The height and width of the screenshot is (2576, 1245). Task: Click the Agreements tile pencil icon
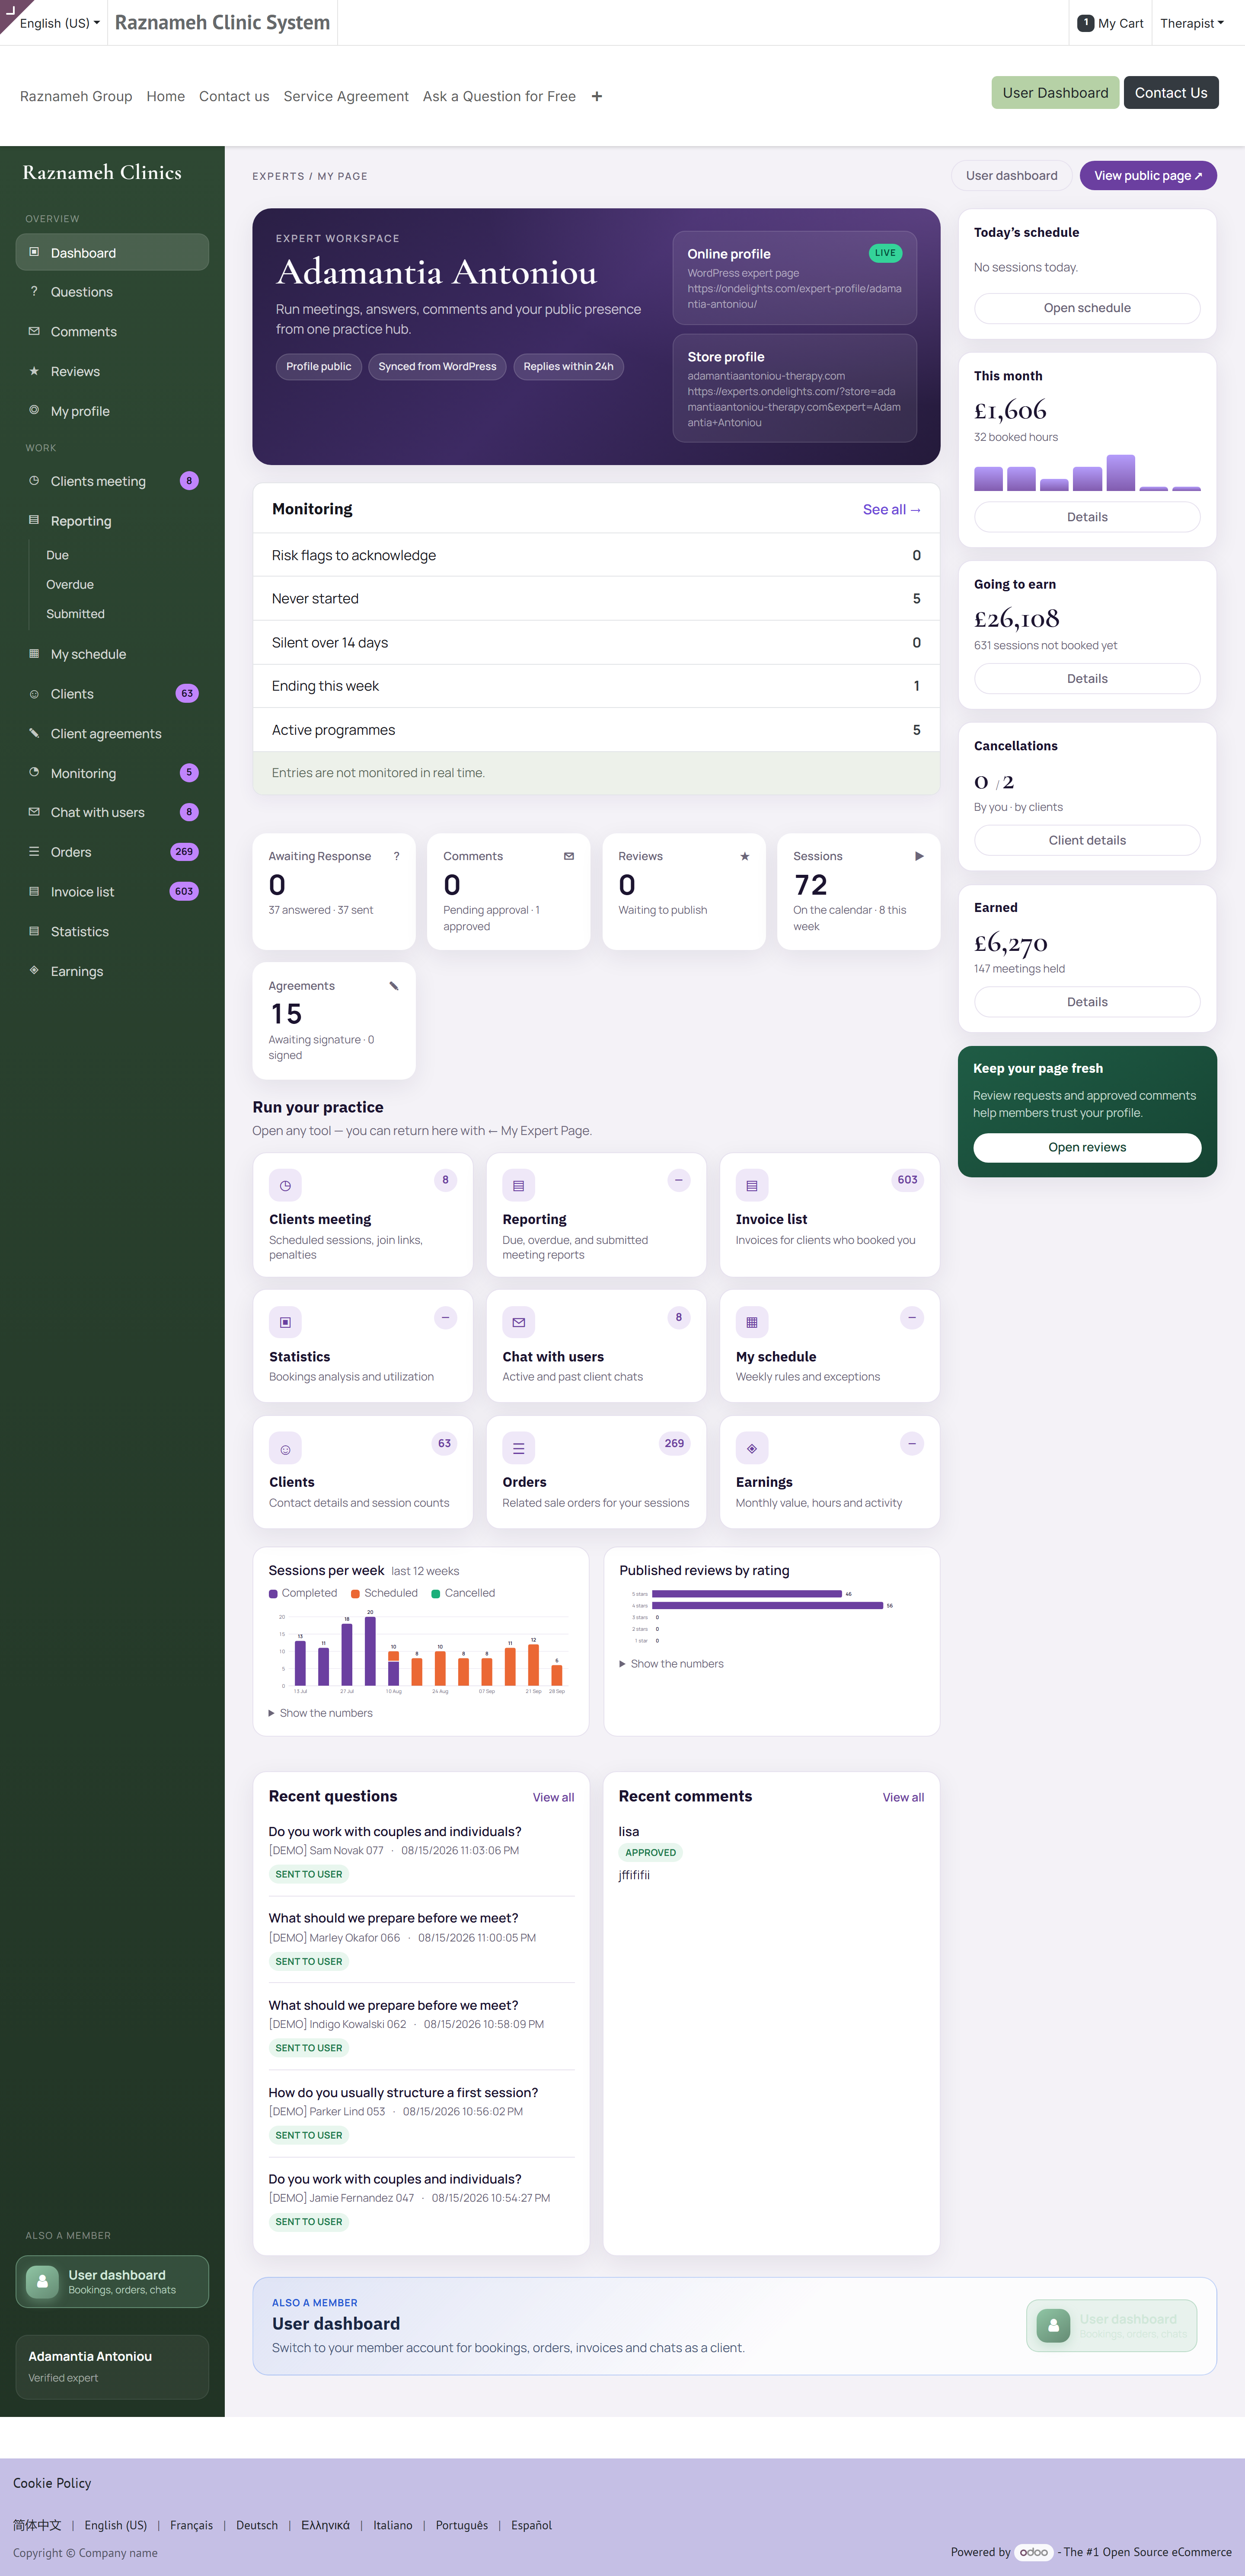pos(394,986)
